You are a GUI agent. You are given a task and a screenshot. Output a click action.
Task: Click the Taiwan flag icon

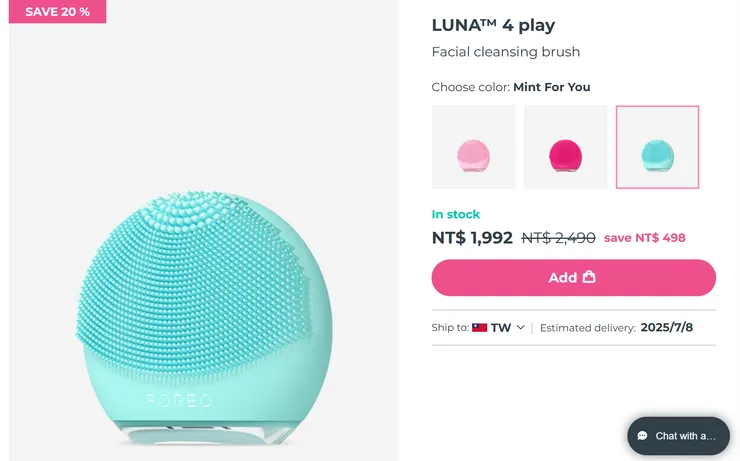tap(480, 327)
